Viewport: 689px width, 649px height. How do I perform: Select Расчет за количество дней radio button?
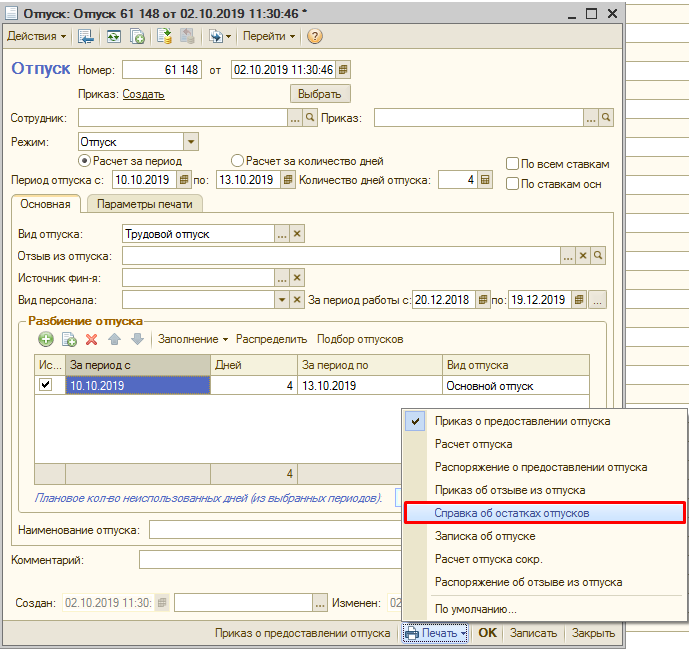click(238, 161)
